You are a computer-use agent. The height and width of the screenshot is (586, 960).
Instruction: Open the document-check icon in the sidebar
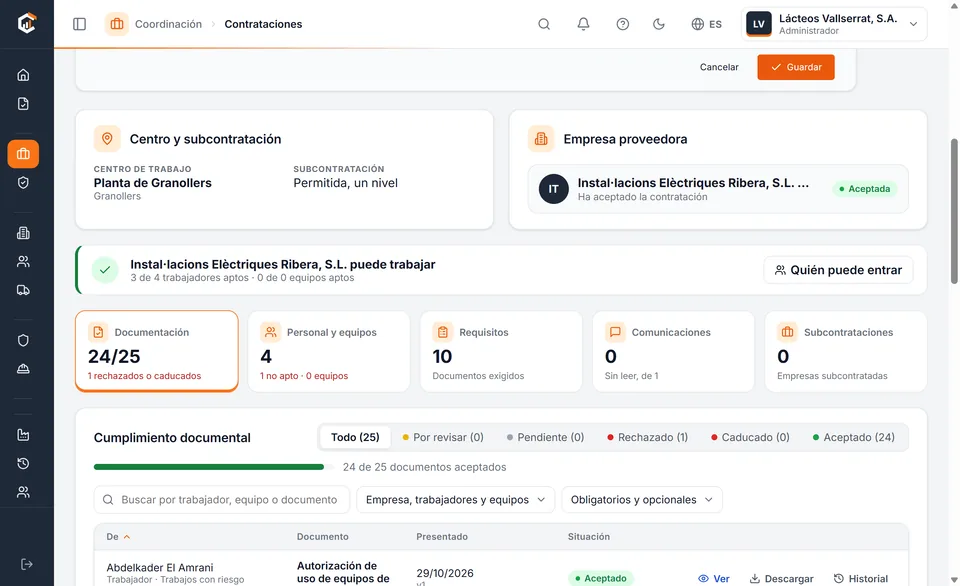[x=23, y=103]
